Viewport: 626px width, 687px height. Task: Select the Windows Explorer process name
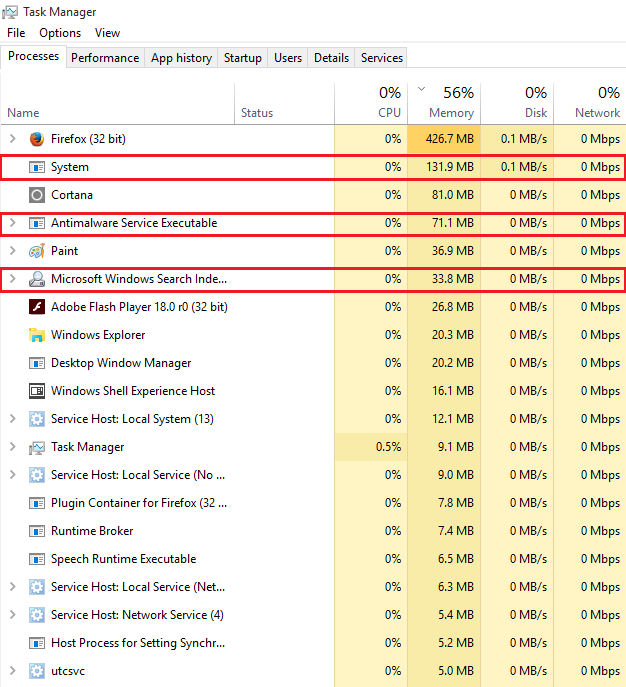pos(98,335)
